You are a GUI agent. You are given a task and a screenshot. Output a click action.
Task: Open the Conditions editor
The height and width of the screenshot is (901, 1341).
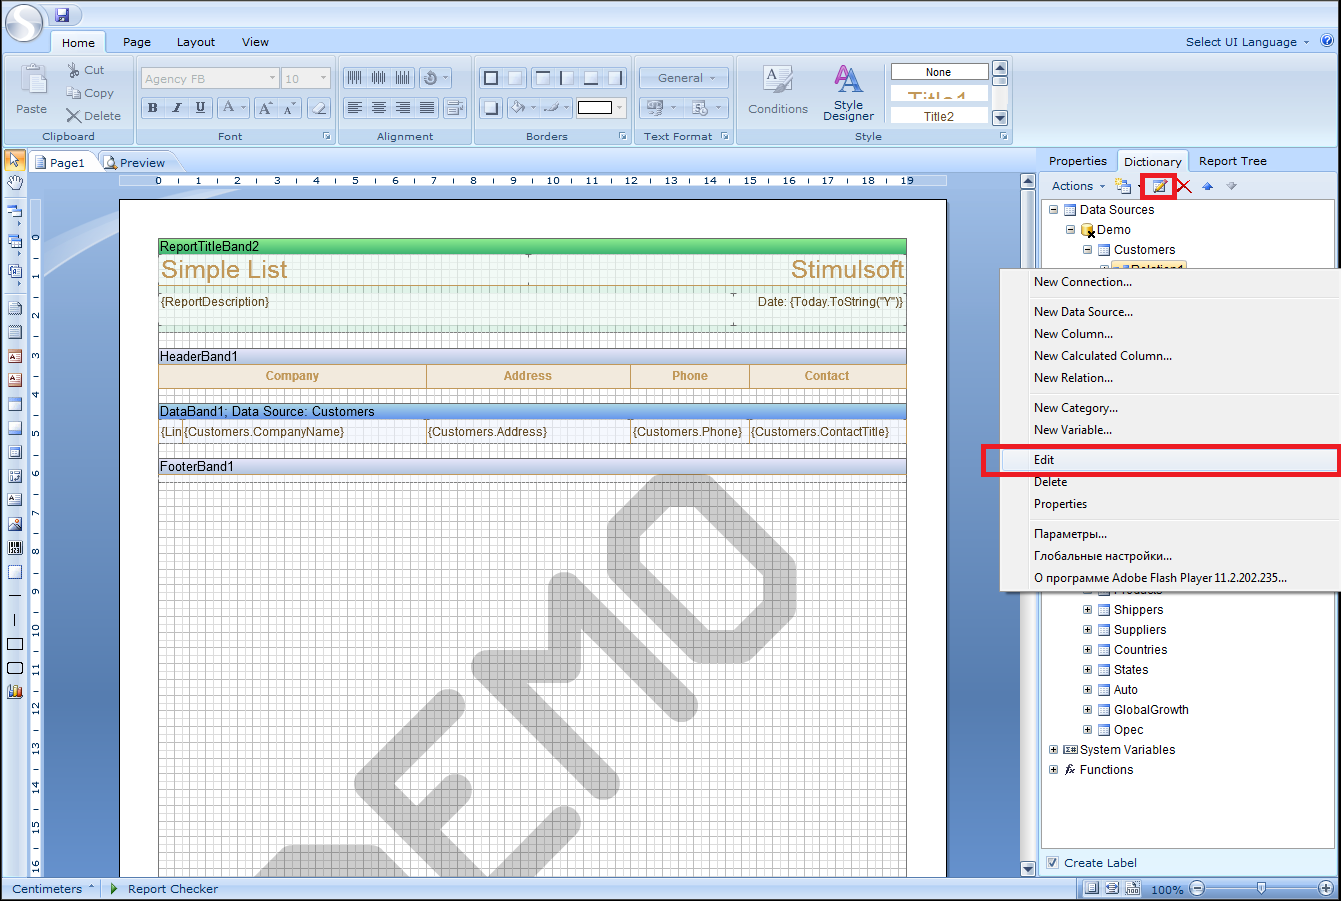pos(778,90)
